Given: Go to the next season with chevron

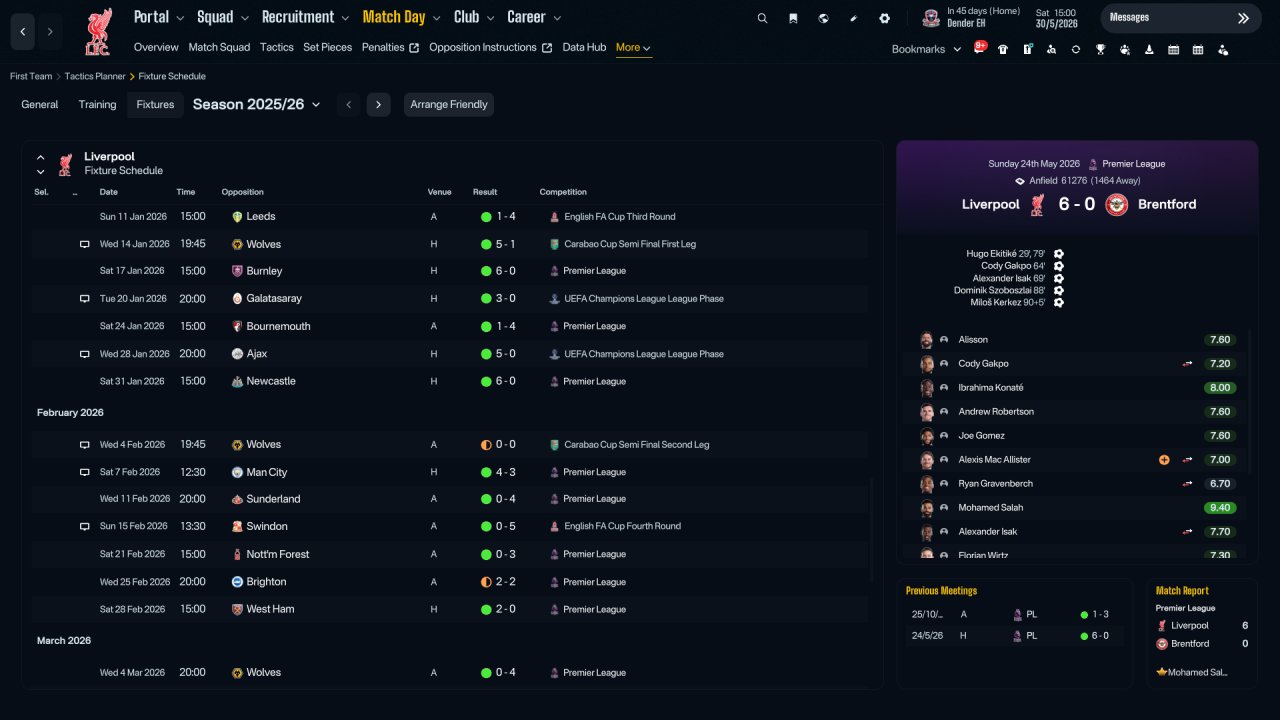Looking at the screenshot, I should pos(378,105).
